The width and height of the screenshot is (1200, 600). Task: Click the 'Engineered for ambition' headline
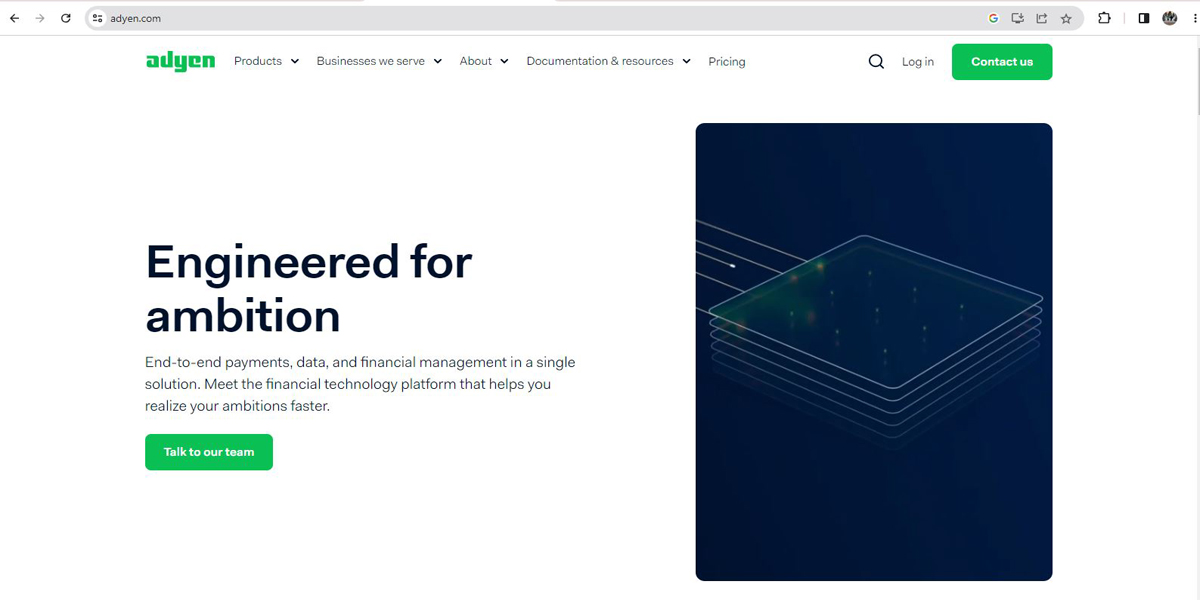tap(309, 289)
